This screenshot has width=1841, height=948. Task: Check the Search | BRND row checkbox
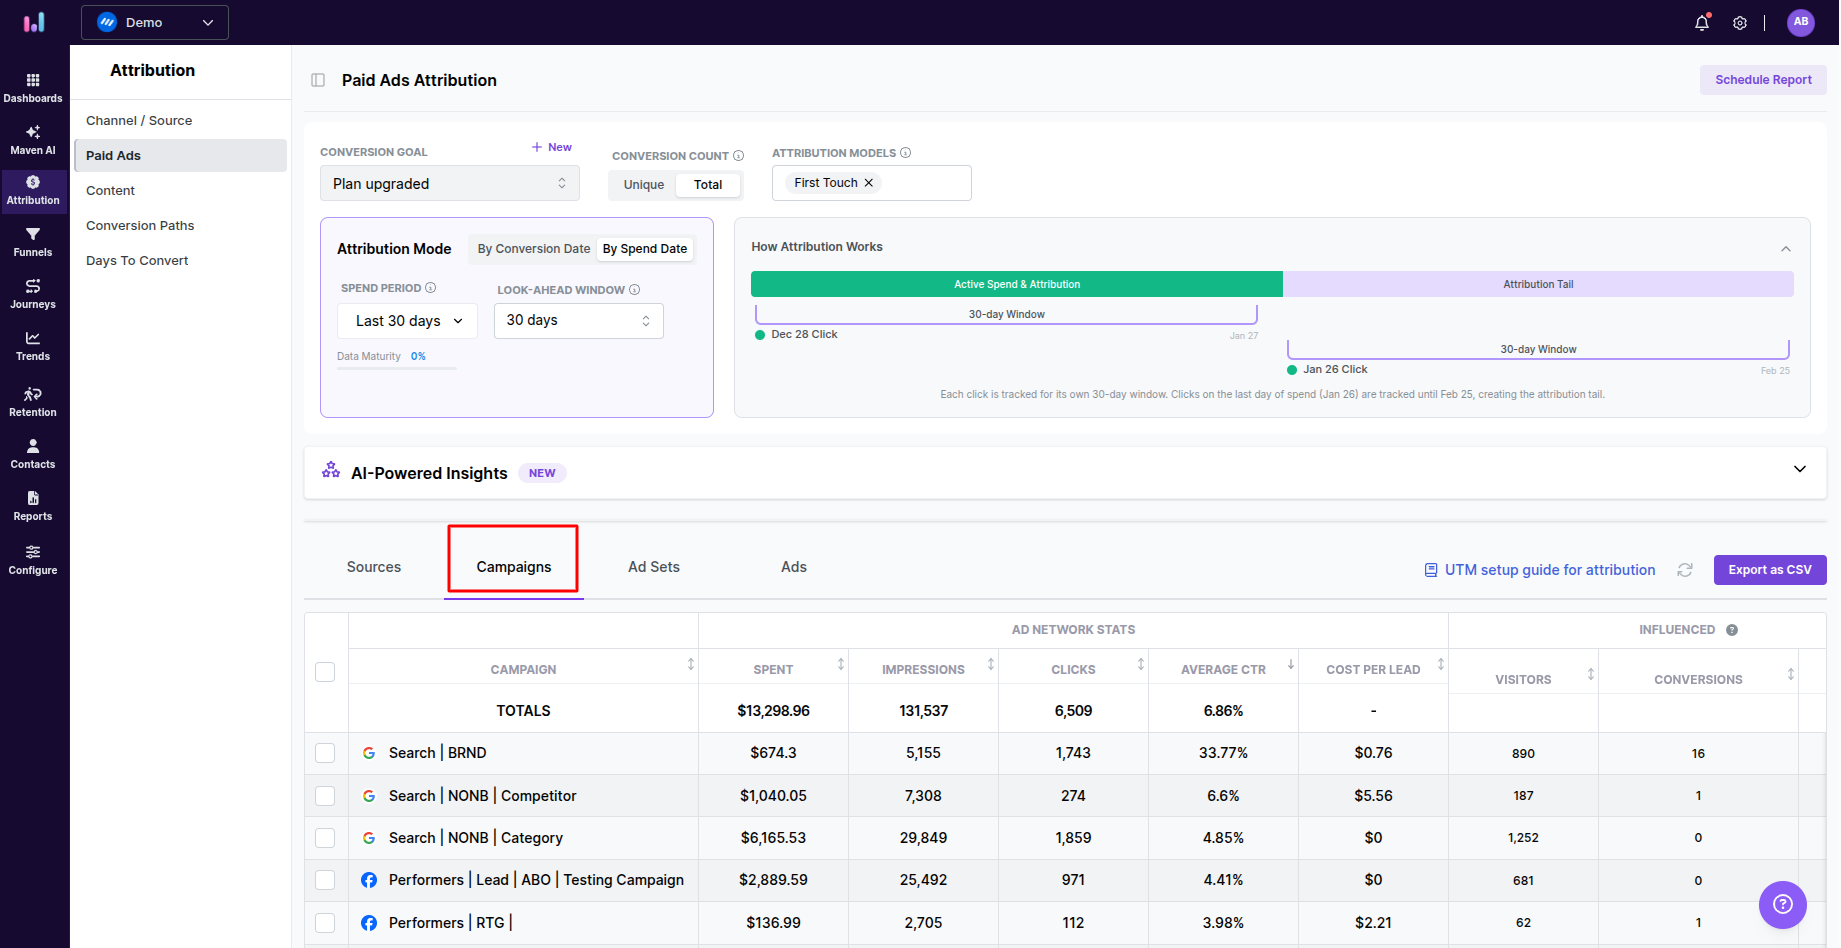click(325, 753)
